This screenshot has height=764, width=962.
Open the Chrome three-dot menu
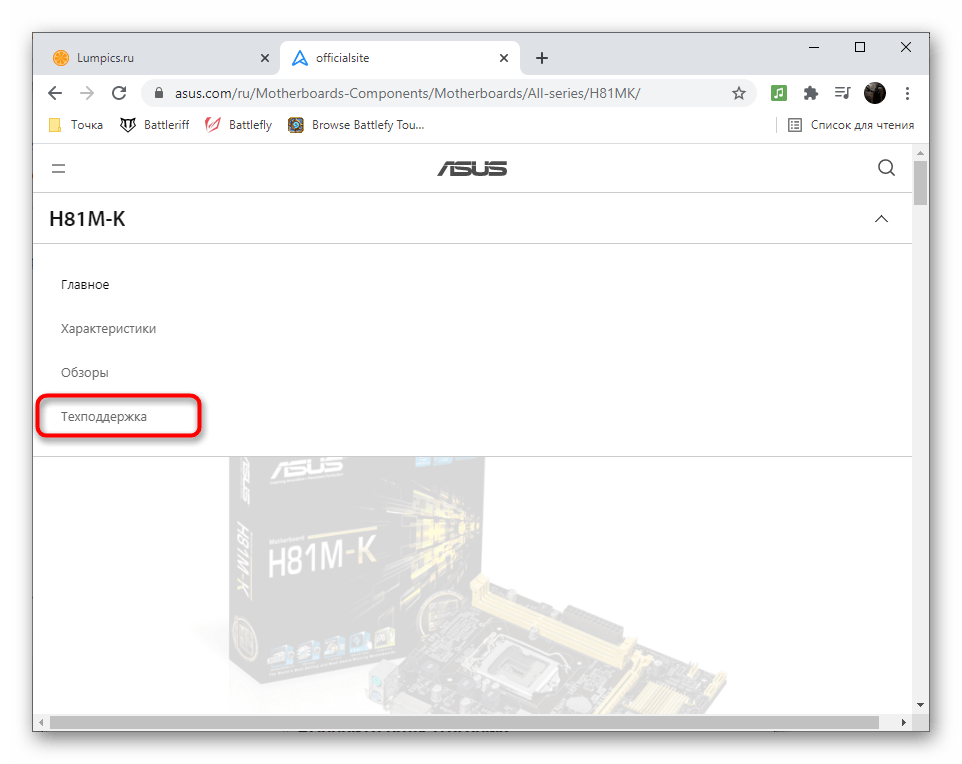(x=907, y=93)
